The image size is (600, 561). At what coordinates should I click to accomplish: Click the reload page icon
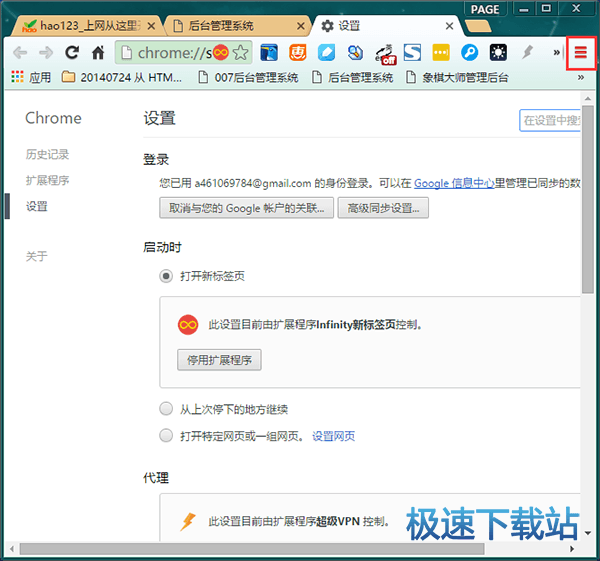[x=72, y=53]
